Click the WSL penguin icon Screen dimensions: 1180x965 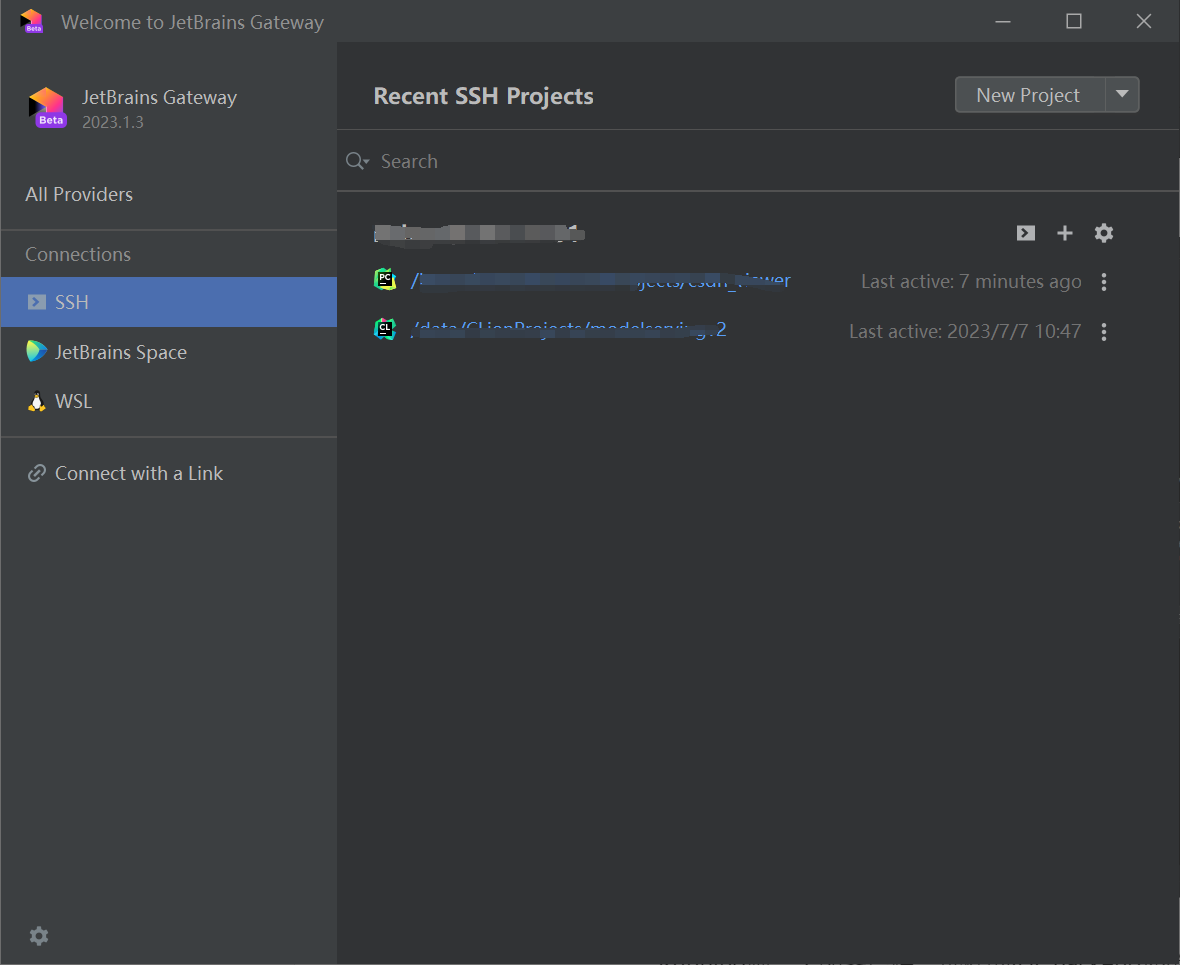click(36, 401)
